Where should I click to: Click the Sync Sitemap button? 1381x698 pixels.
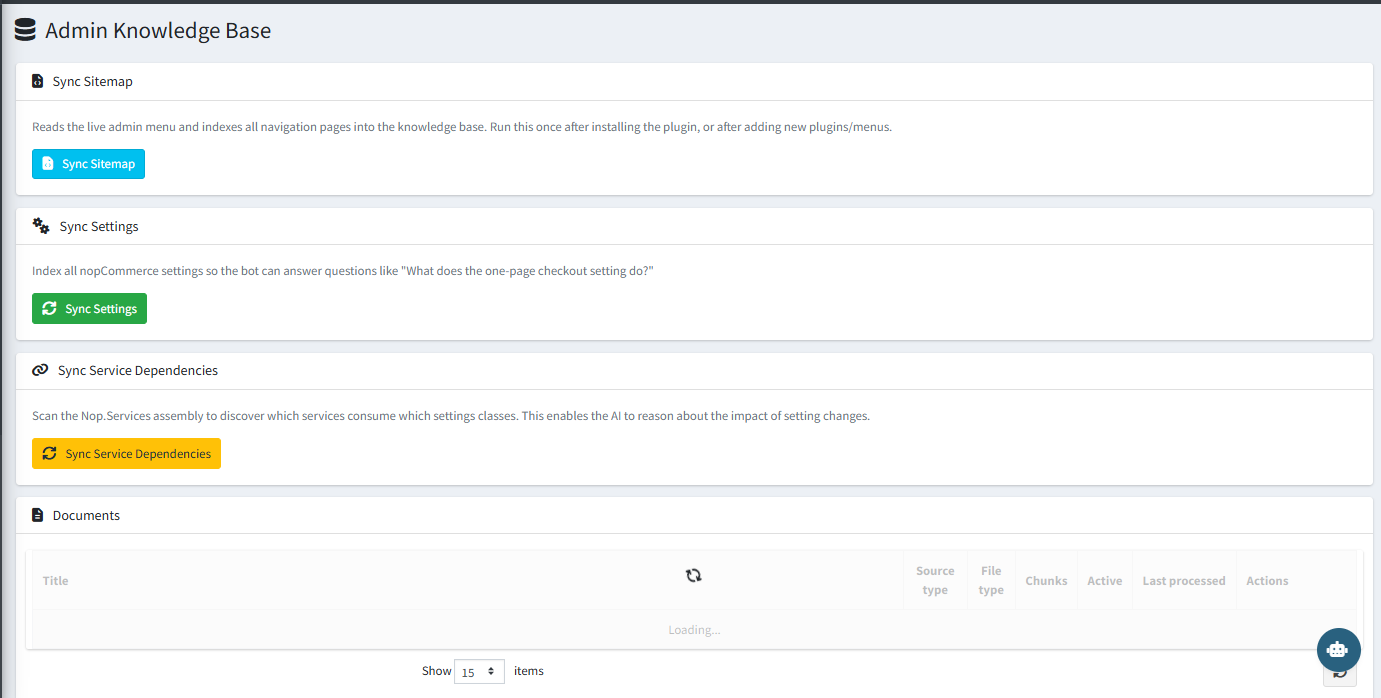tap(88, 164)
